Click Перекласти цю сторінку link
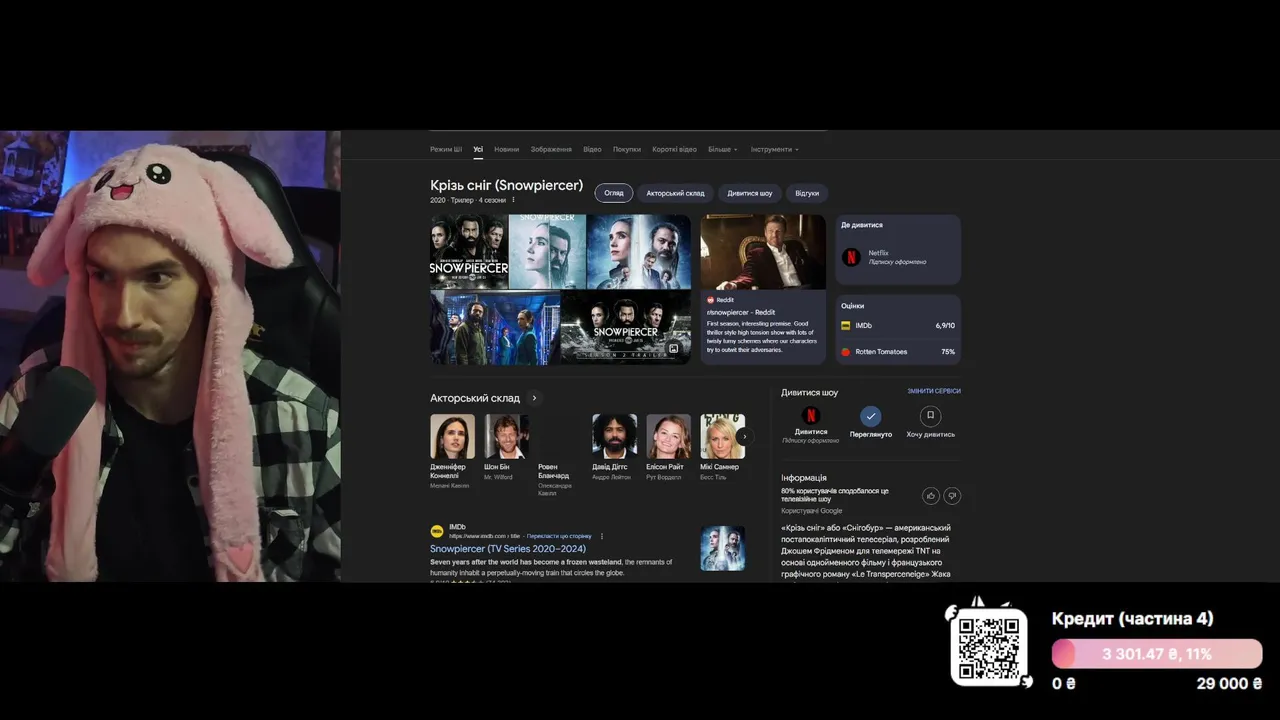The image size is (1280, 720). [x=559, y=536]
